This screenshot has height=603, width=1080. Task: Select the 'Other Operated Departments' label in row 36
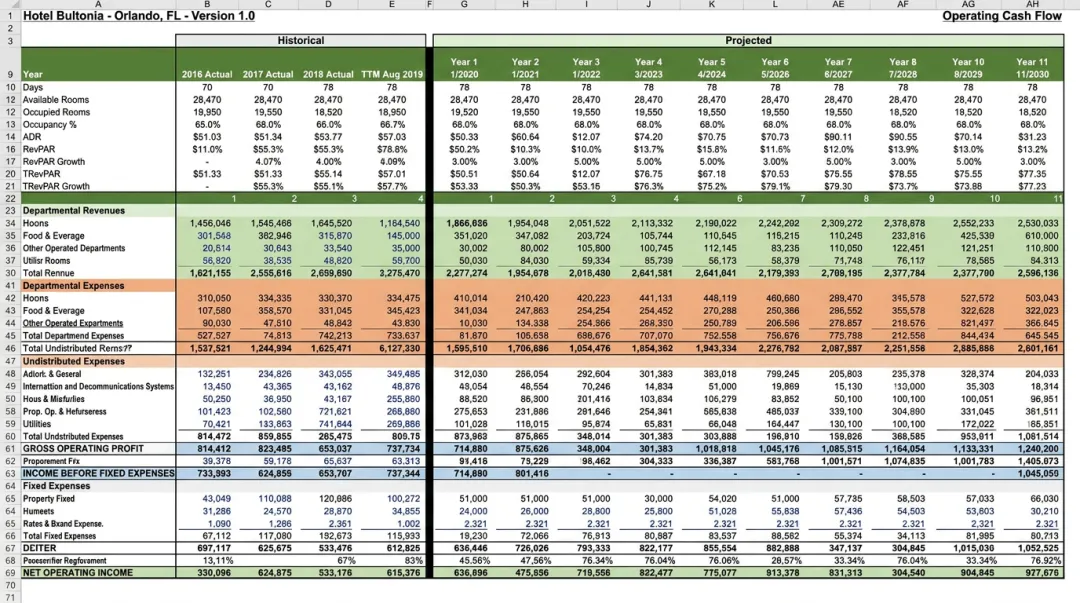pyautogui.click(x=74, y=248)
